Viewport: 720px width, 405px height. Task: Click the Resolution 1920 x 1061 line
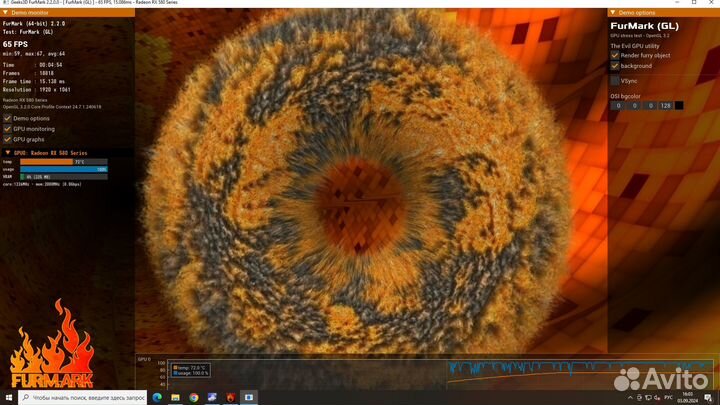point(37,90)
